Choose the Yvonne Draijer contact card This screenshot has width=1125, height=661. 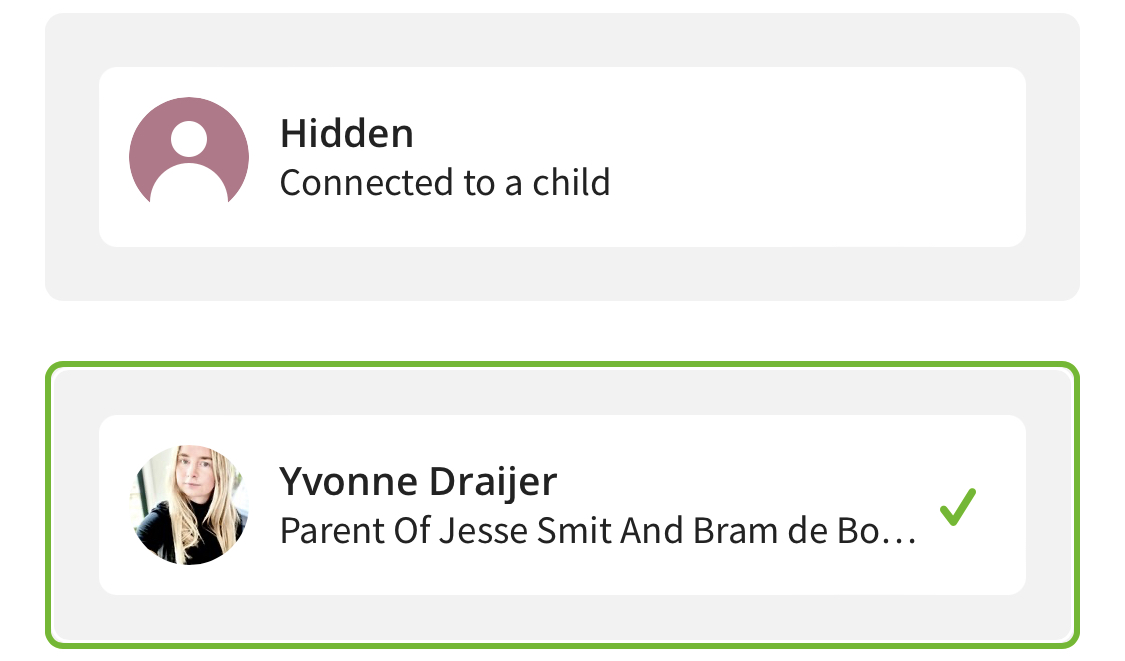click(x=562, y=505)
